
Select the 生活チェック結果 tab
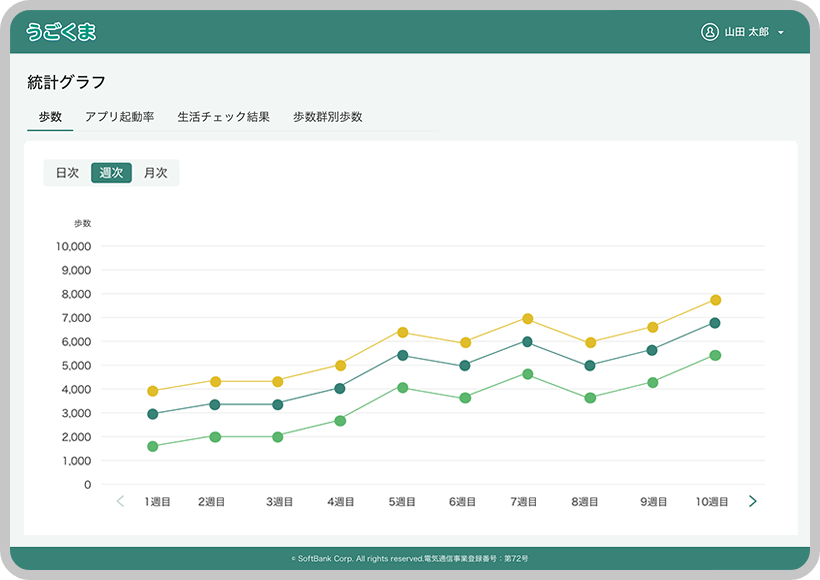tap(223, 117)
